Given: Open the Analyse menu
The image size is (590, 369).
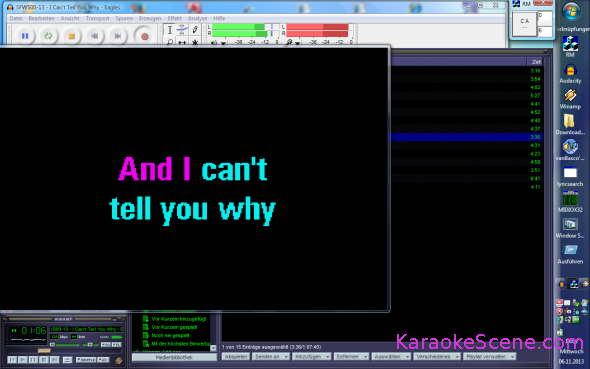Looking at the screenshot, I should tap(197, 18).
